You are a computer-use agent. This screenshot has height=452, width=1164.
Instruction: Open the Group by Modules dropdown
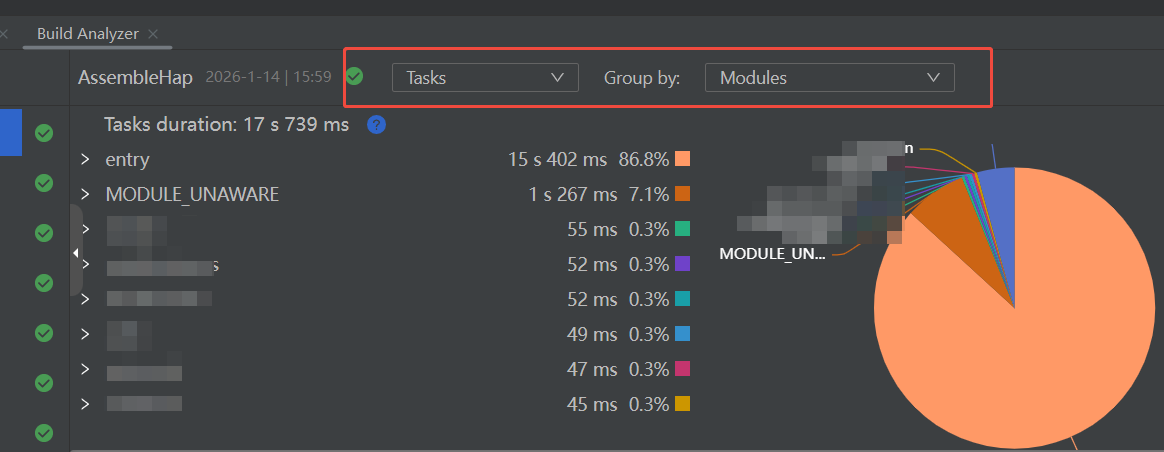click(x=829, y=77)
